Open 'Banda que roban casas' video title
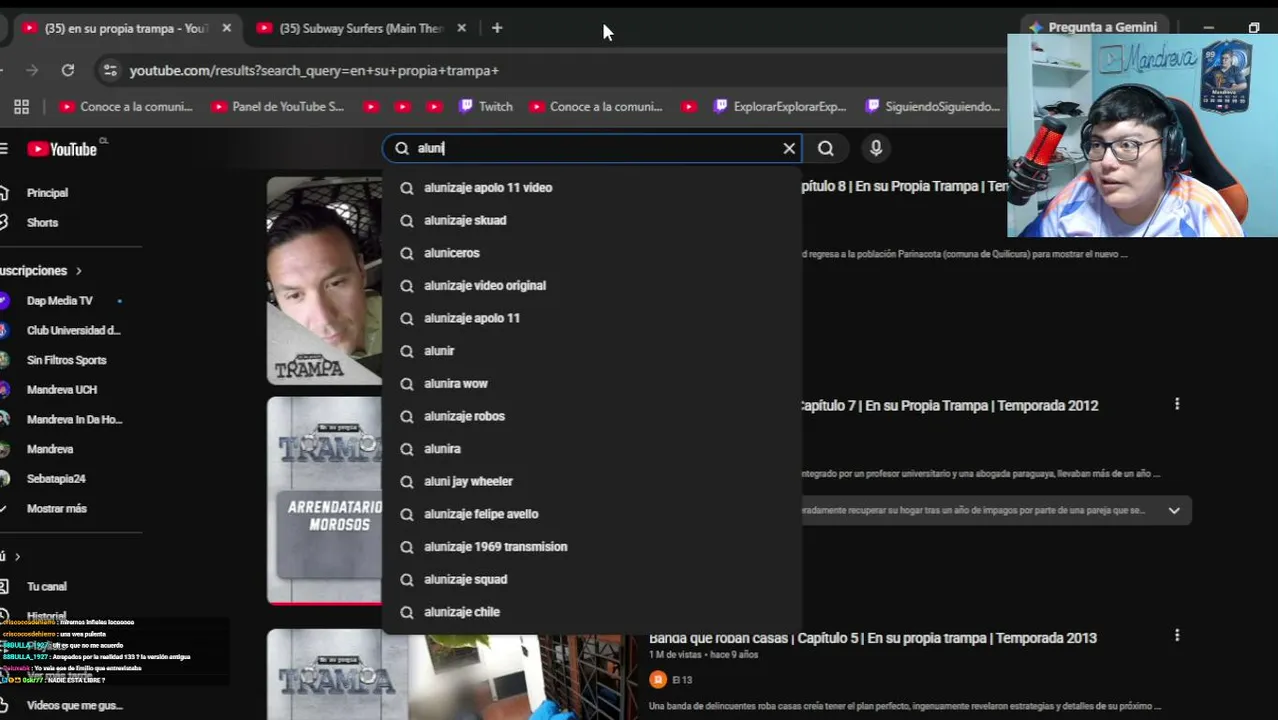Screen dimensions: 1278x720 (x=873, y=638)
